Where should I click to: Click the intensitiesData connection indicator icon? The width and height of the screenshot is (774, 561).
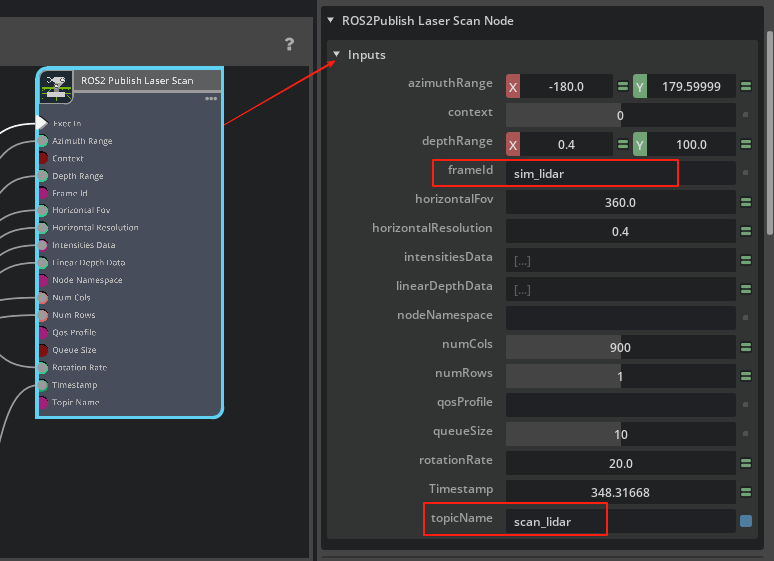(746, 260)
